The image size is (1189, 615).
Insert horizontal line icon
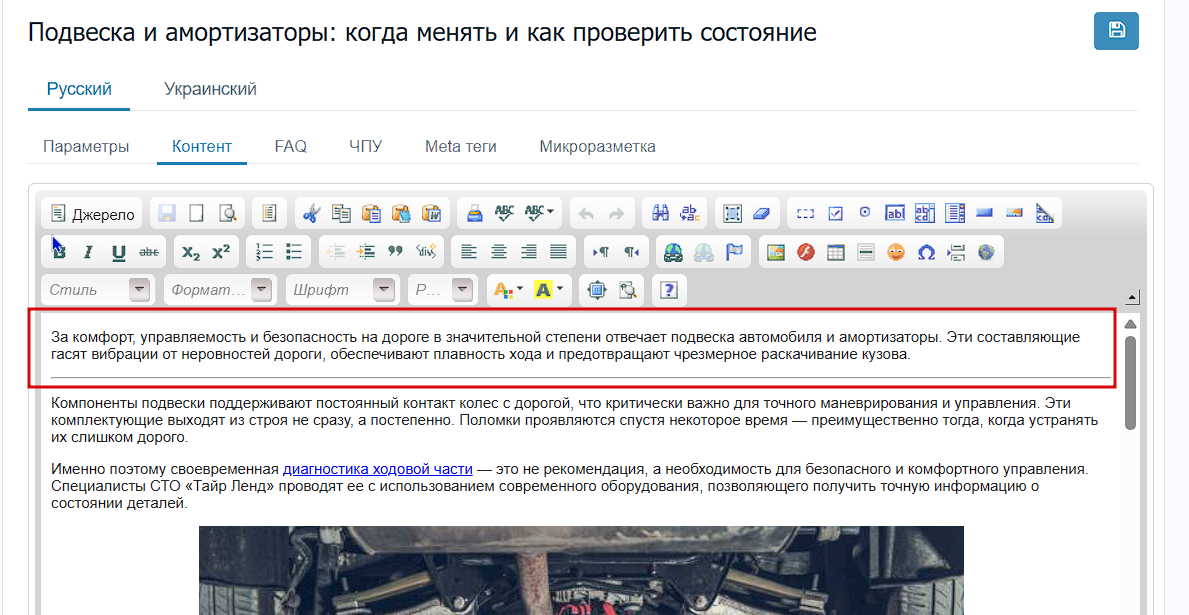[866, 252]
